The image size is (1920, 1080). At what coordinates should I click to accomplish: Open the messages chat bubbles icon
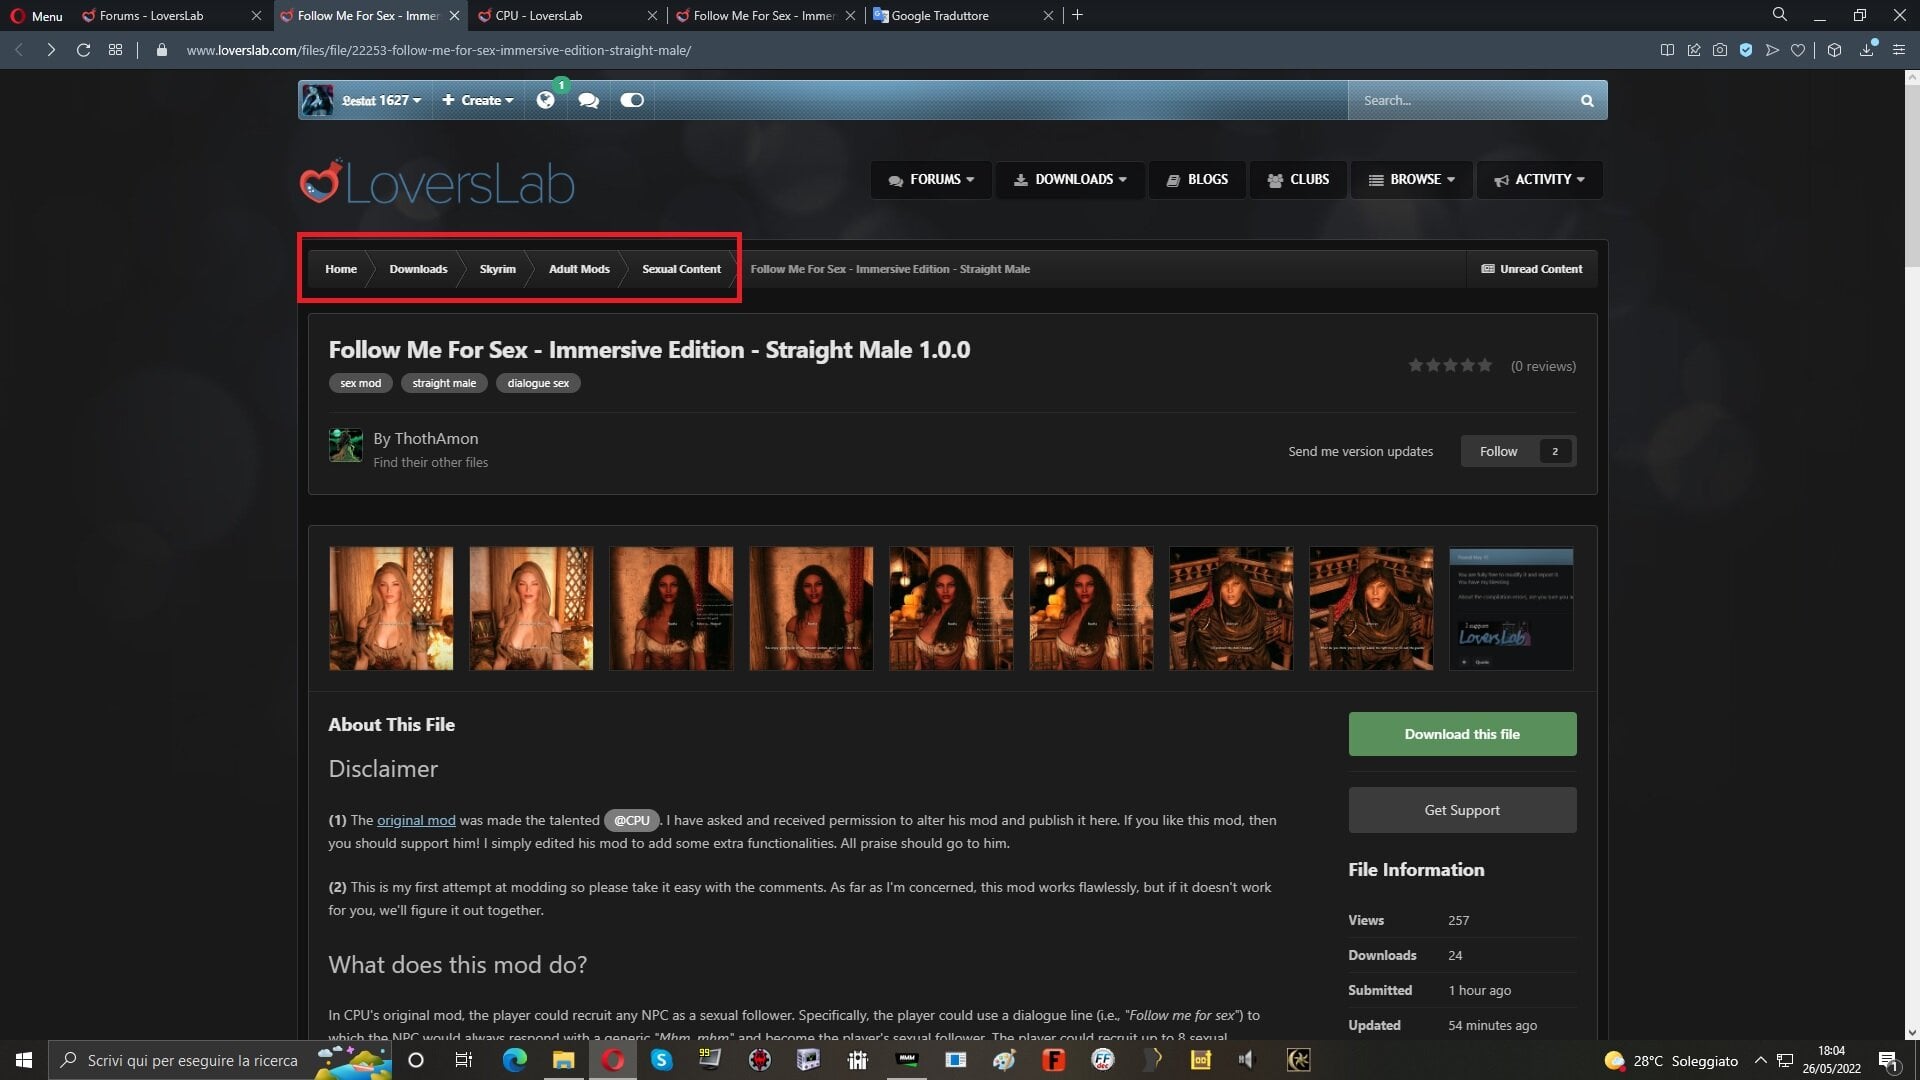(x=588, y=100)
